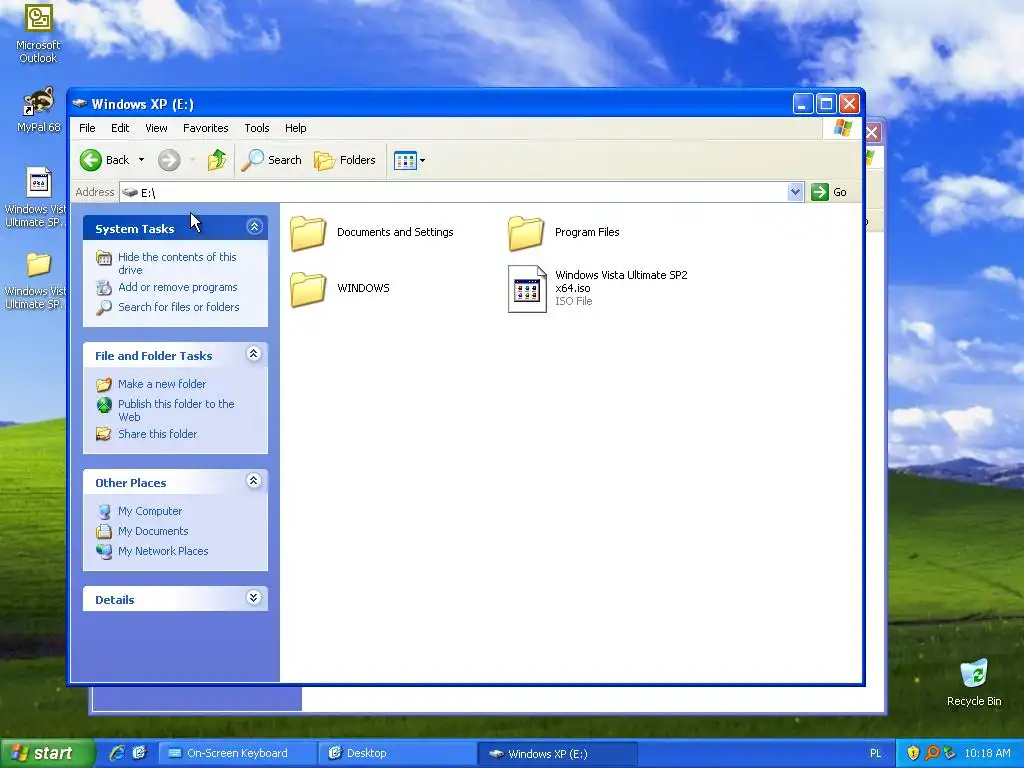Close the background window behind Explorer

872,133
